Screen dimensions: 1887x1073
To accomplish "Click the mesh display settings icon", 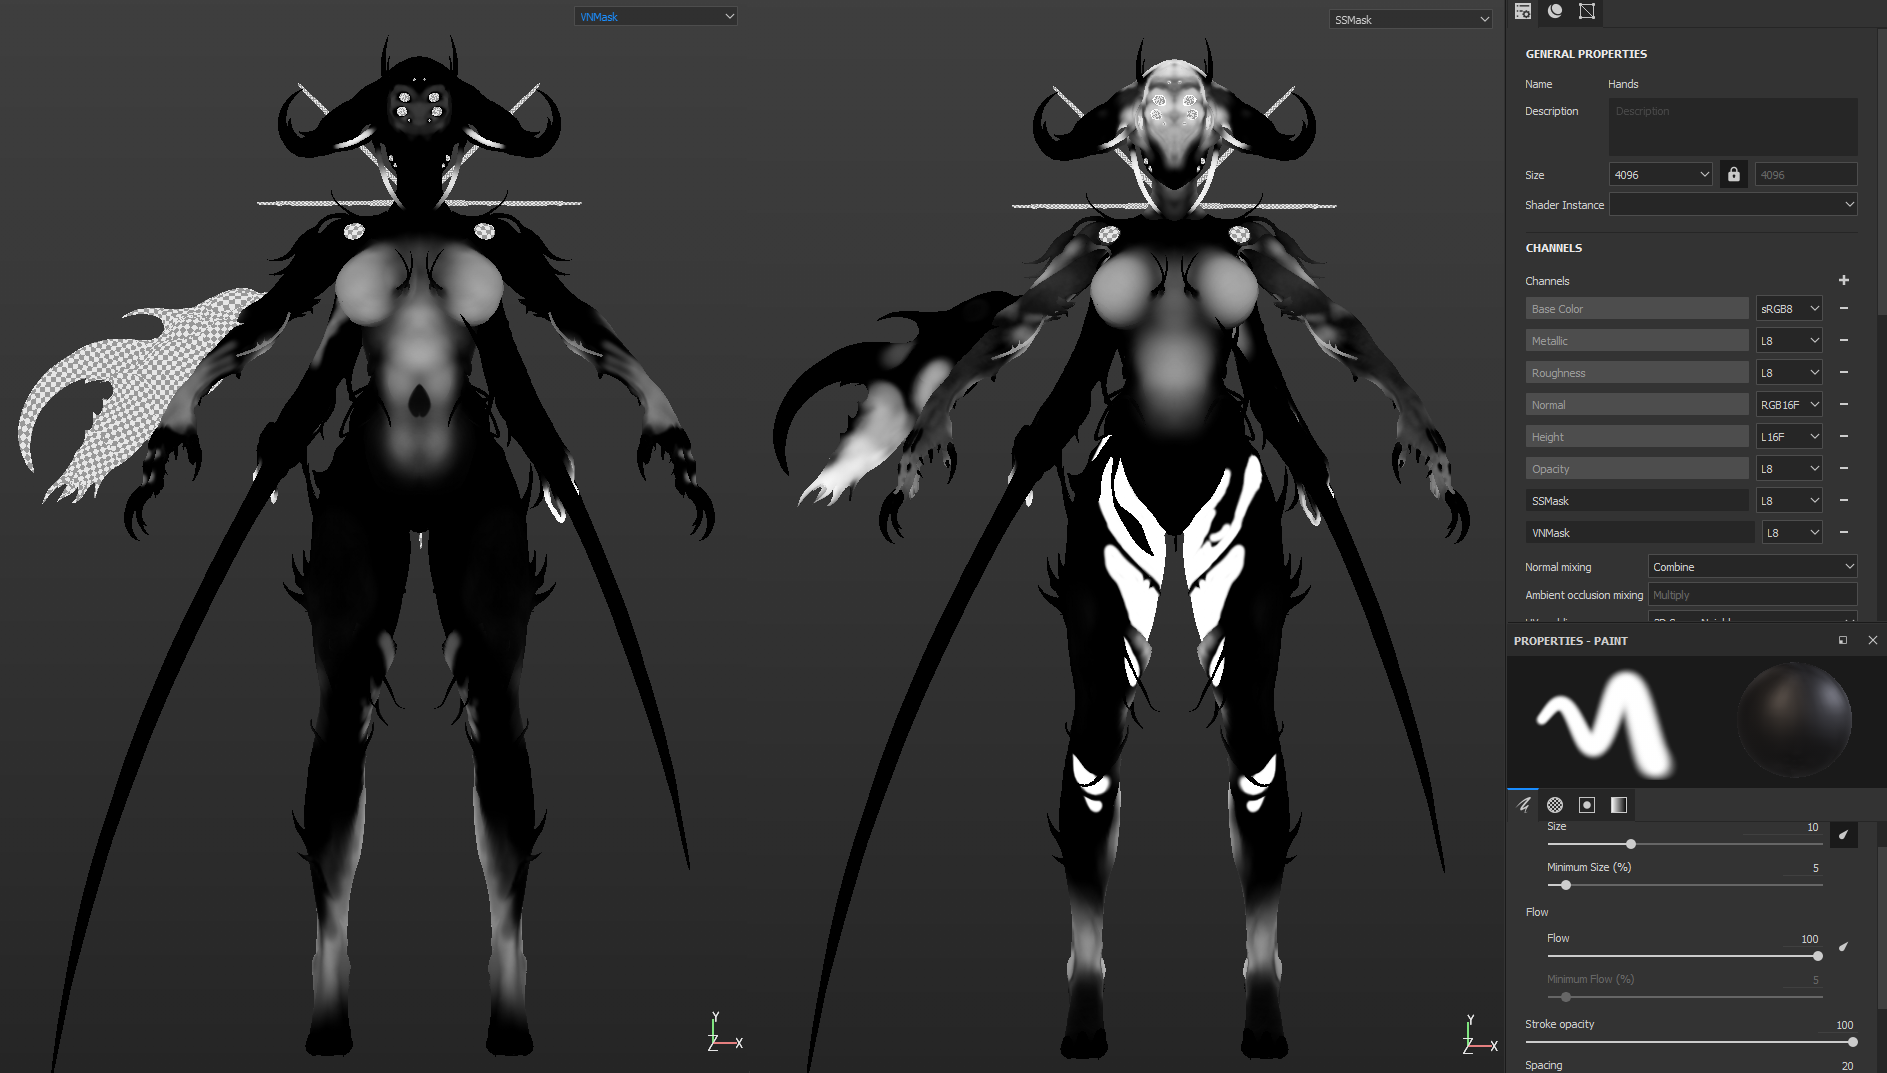I will pos(1586,11).
